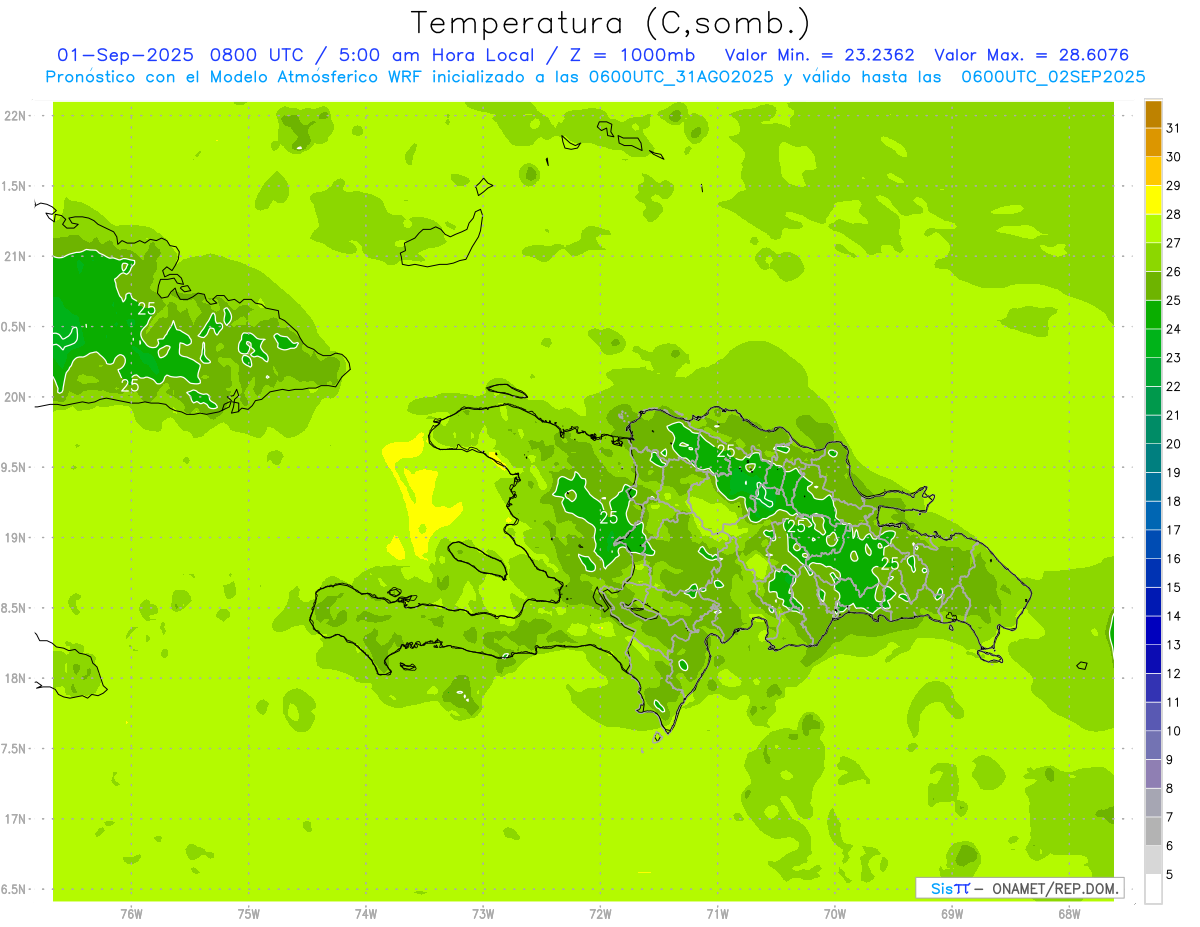
Task: Click "5:00 am Hora Local" text
Action: [x=437, y=55]
